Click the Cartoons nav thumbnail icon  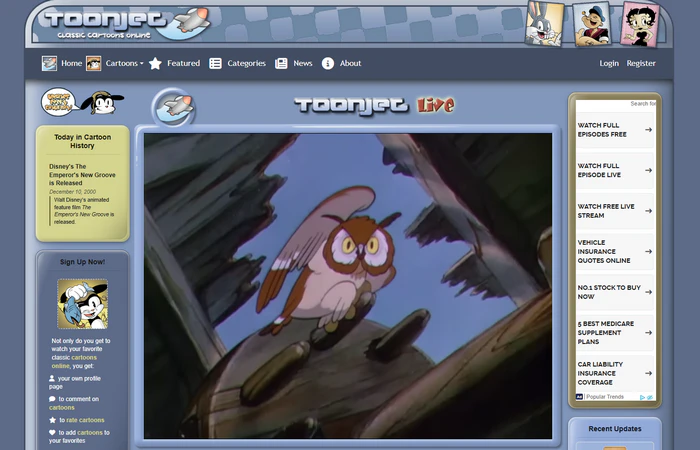93,63
